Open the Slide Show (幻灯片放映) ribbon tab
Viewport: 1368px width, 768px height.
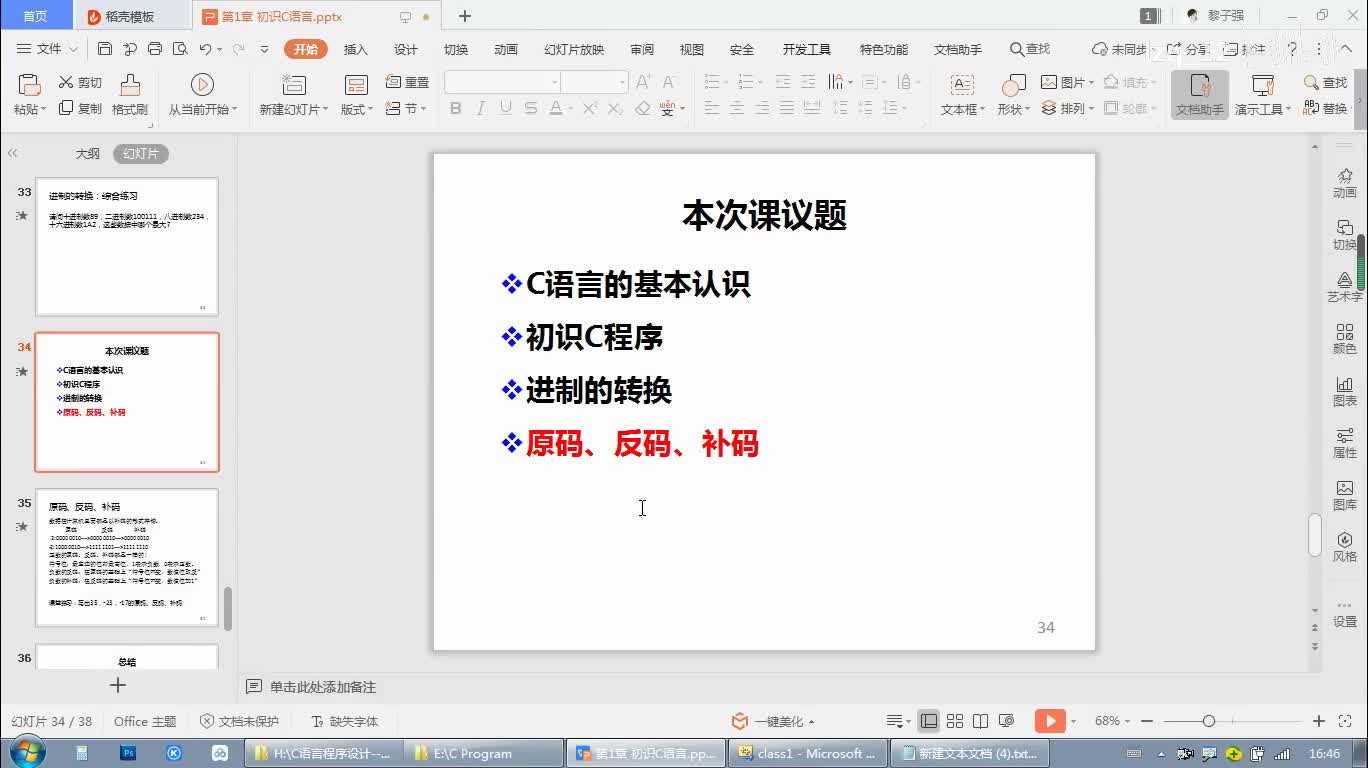[574, 49]
